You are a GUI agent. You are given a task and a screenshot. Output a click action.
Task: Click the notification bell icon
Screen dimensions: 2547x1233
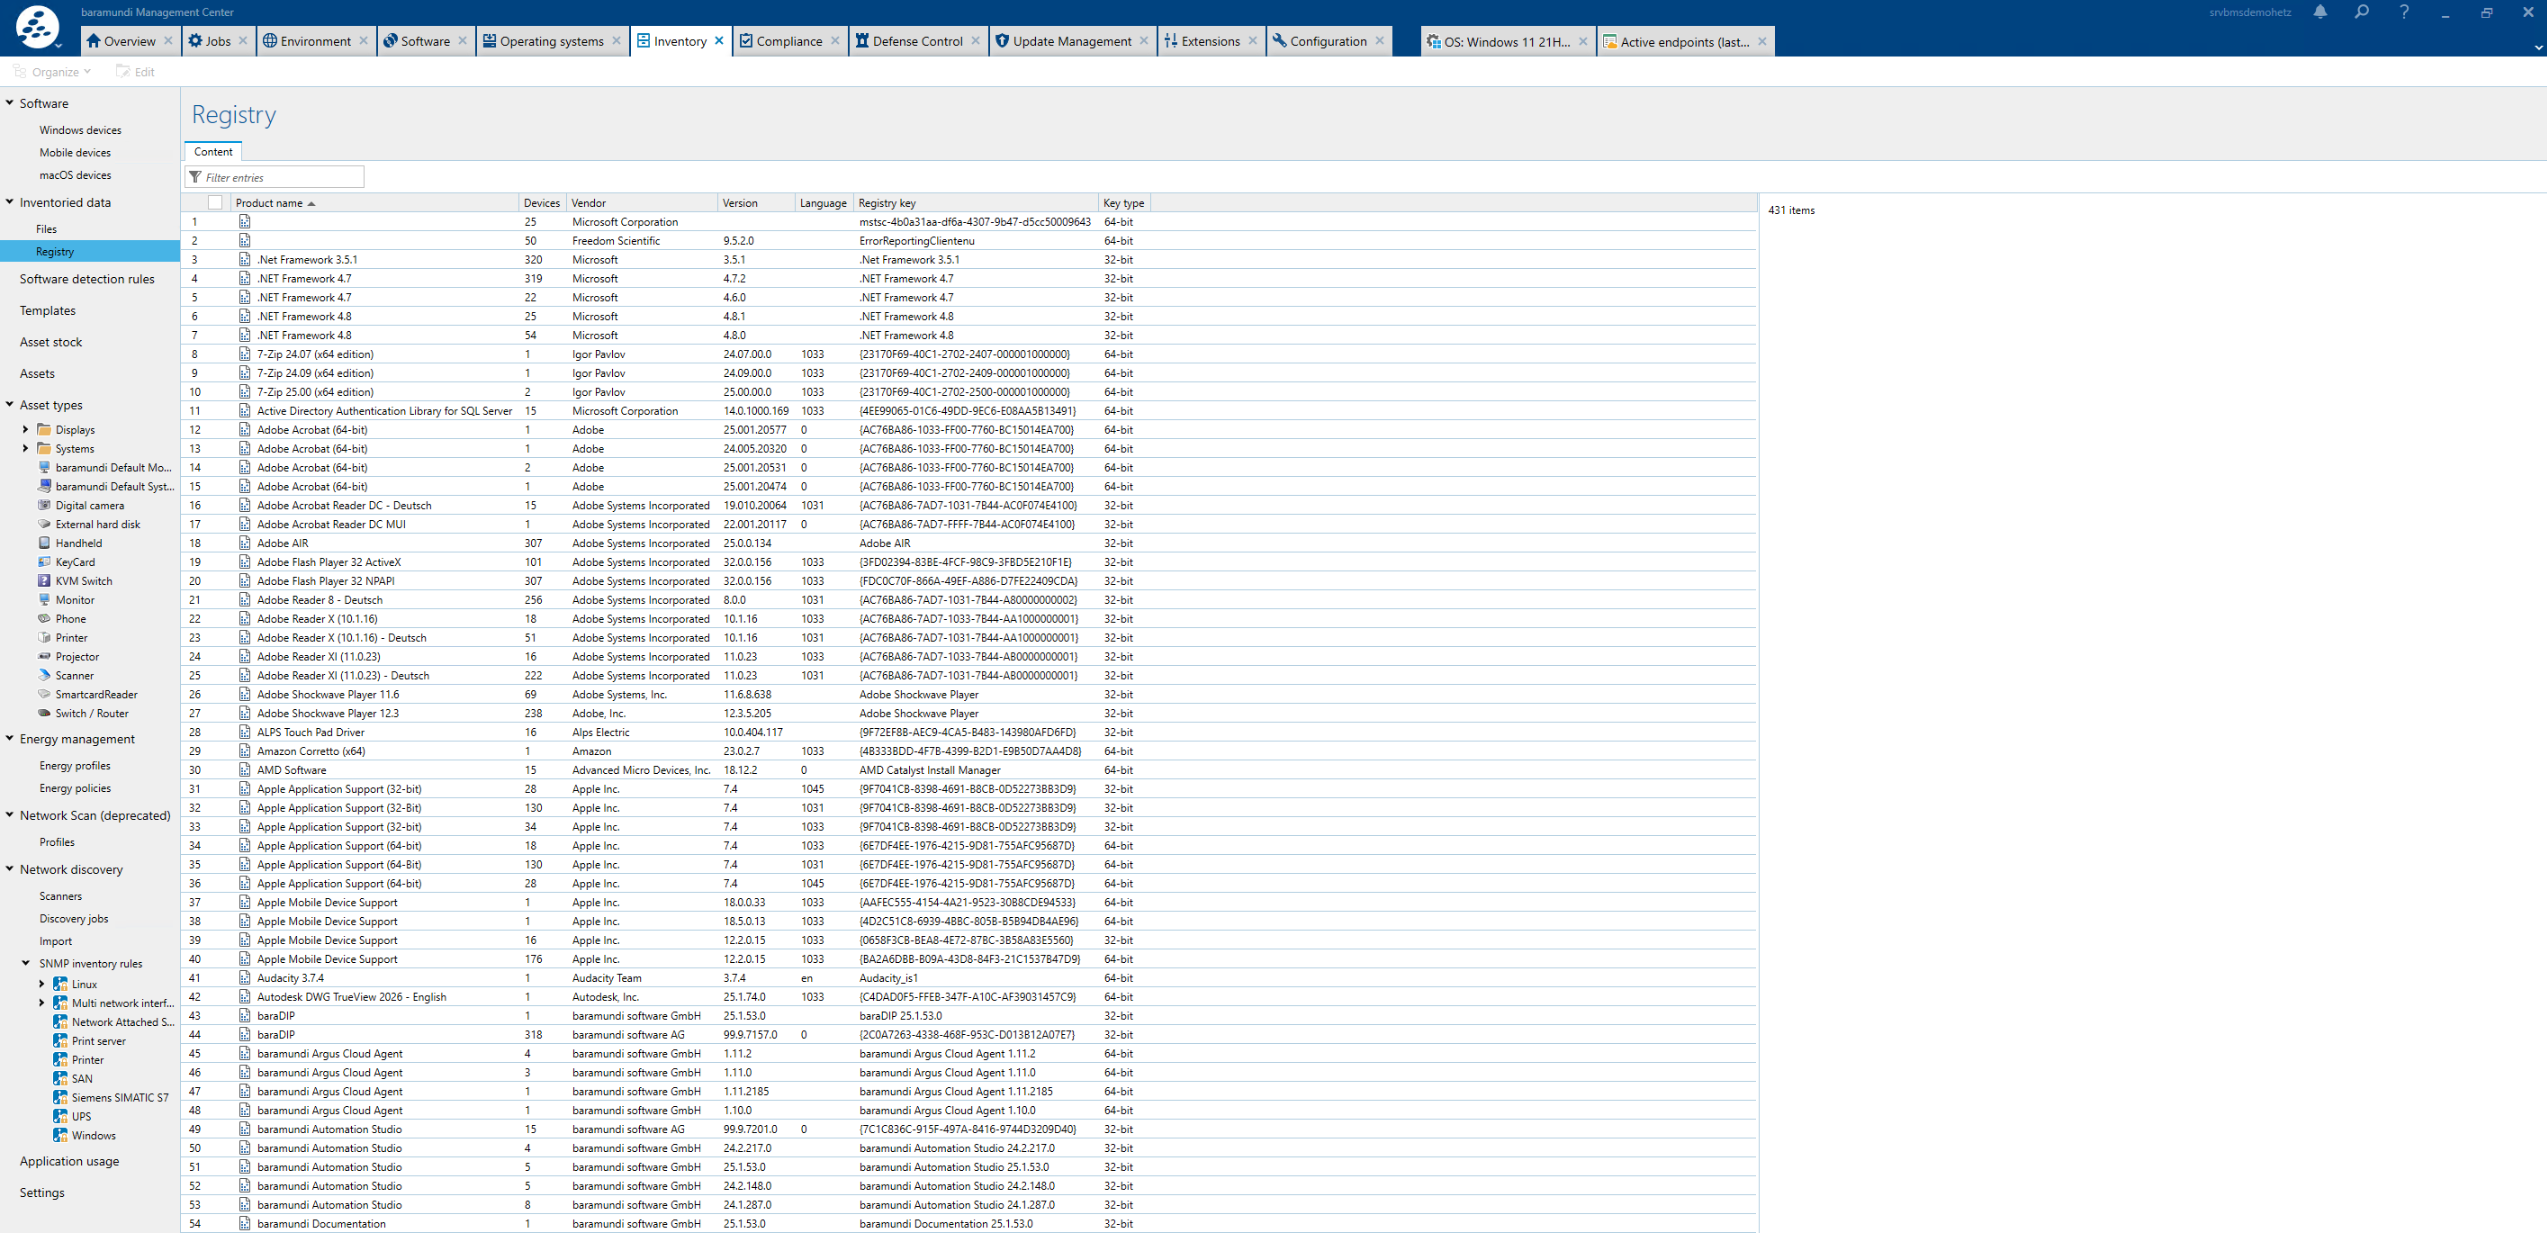point(2320,12)
